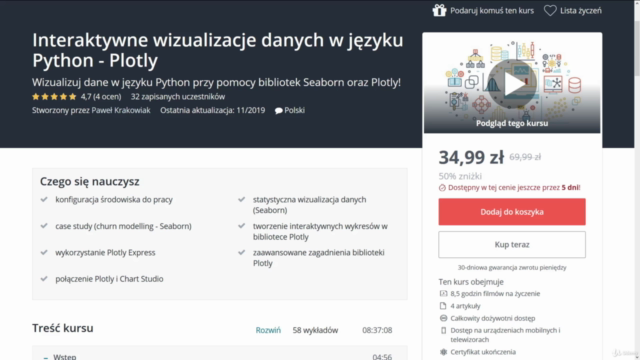Screen dimensions: 640x360
Task: Click the Czego się nauczysz heading
Action: click(89, 182)
